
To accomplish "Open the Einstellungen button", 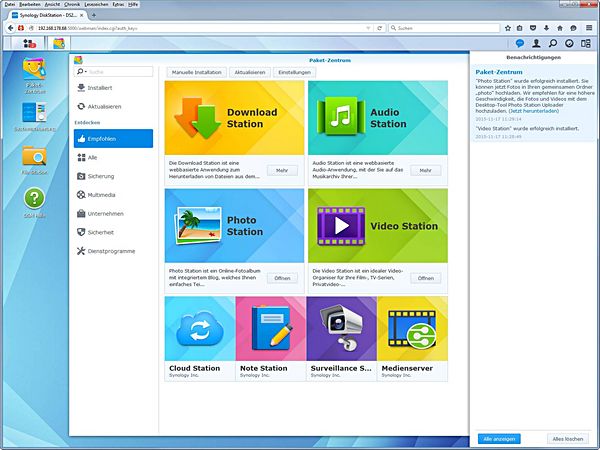I will click(x=295, y=72).
